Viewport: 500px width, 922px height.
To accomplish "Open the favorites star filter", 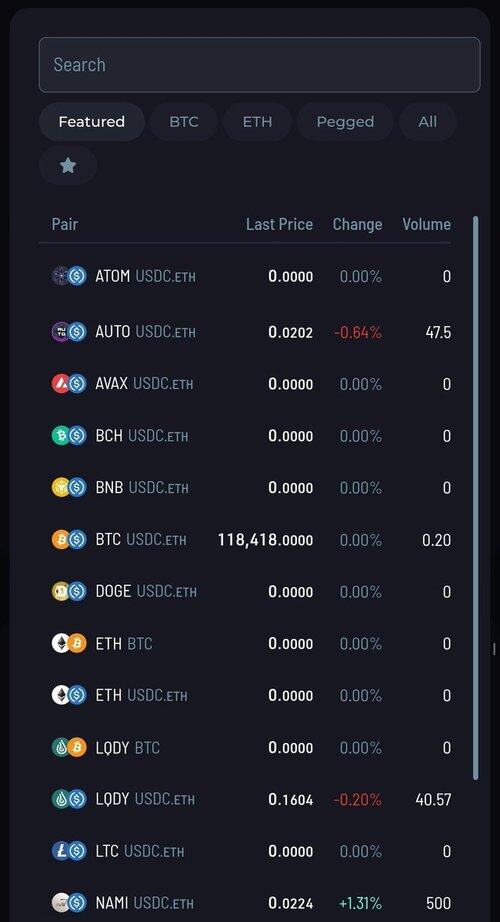I will (68, 166).
